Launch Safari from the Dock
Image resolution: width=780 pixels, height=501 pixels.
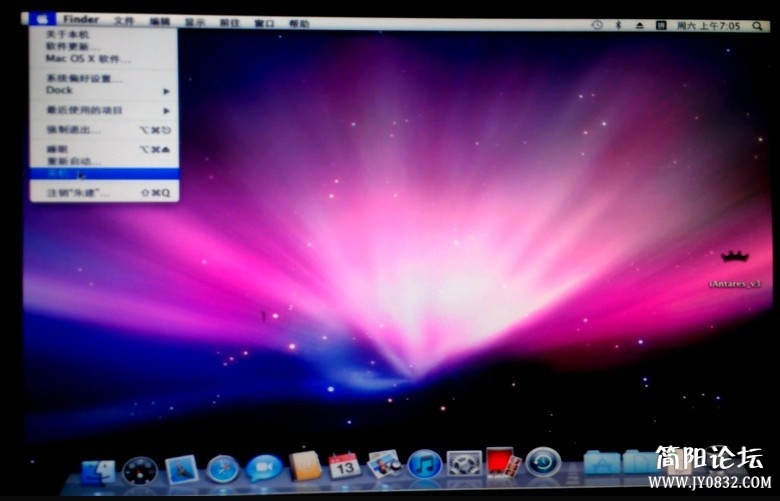point(222,469)
